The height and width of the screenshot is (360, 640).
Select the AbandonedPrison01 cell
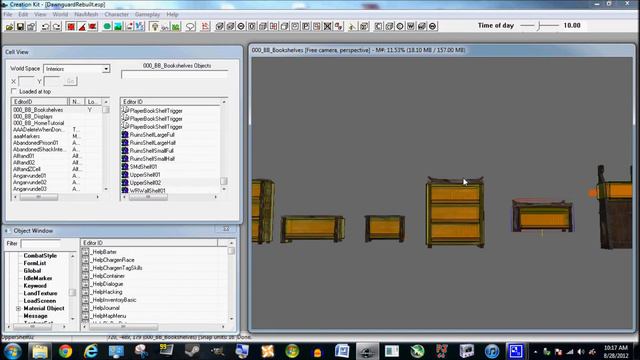[x=36, y=143]
